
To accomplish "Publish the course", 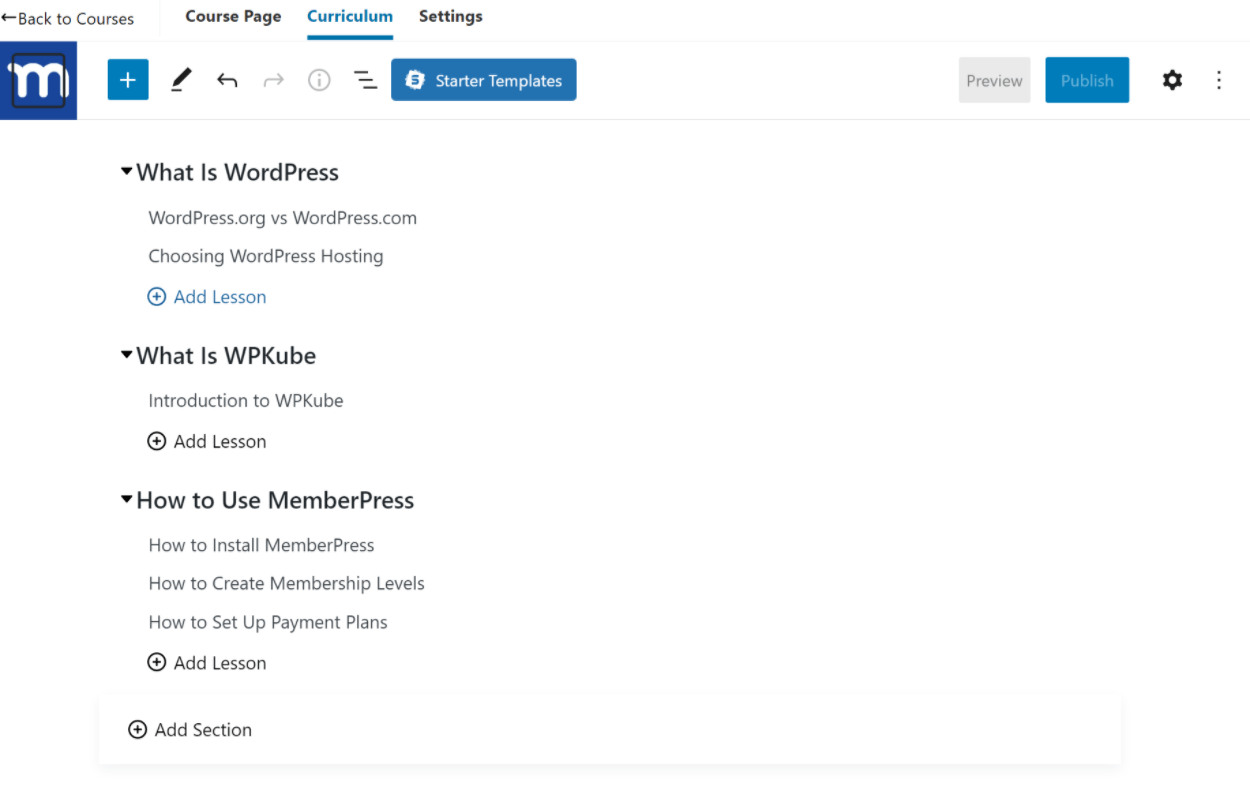I will click(x=1087, y=80).
